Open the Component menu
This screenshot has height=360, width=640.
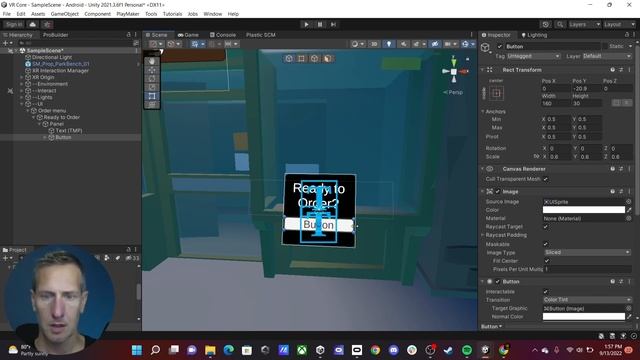[x=97, y=14]
